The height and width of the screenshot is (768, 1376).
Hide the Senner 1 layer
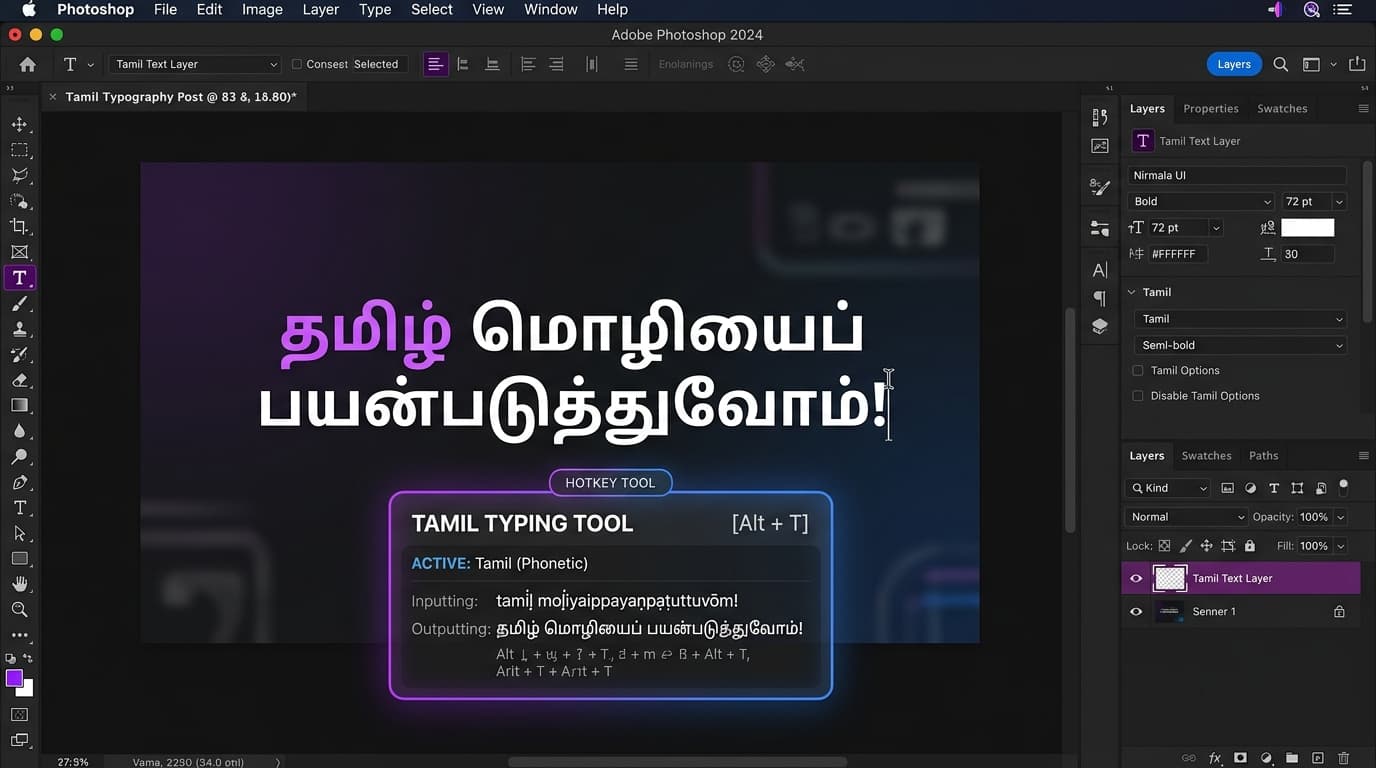[1136, 611]
